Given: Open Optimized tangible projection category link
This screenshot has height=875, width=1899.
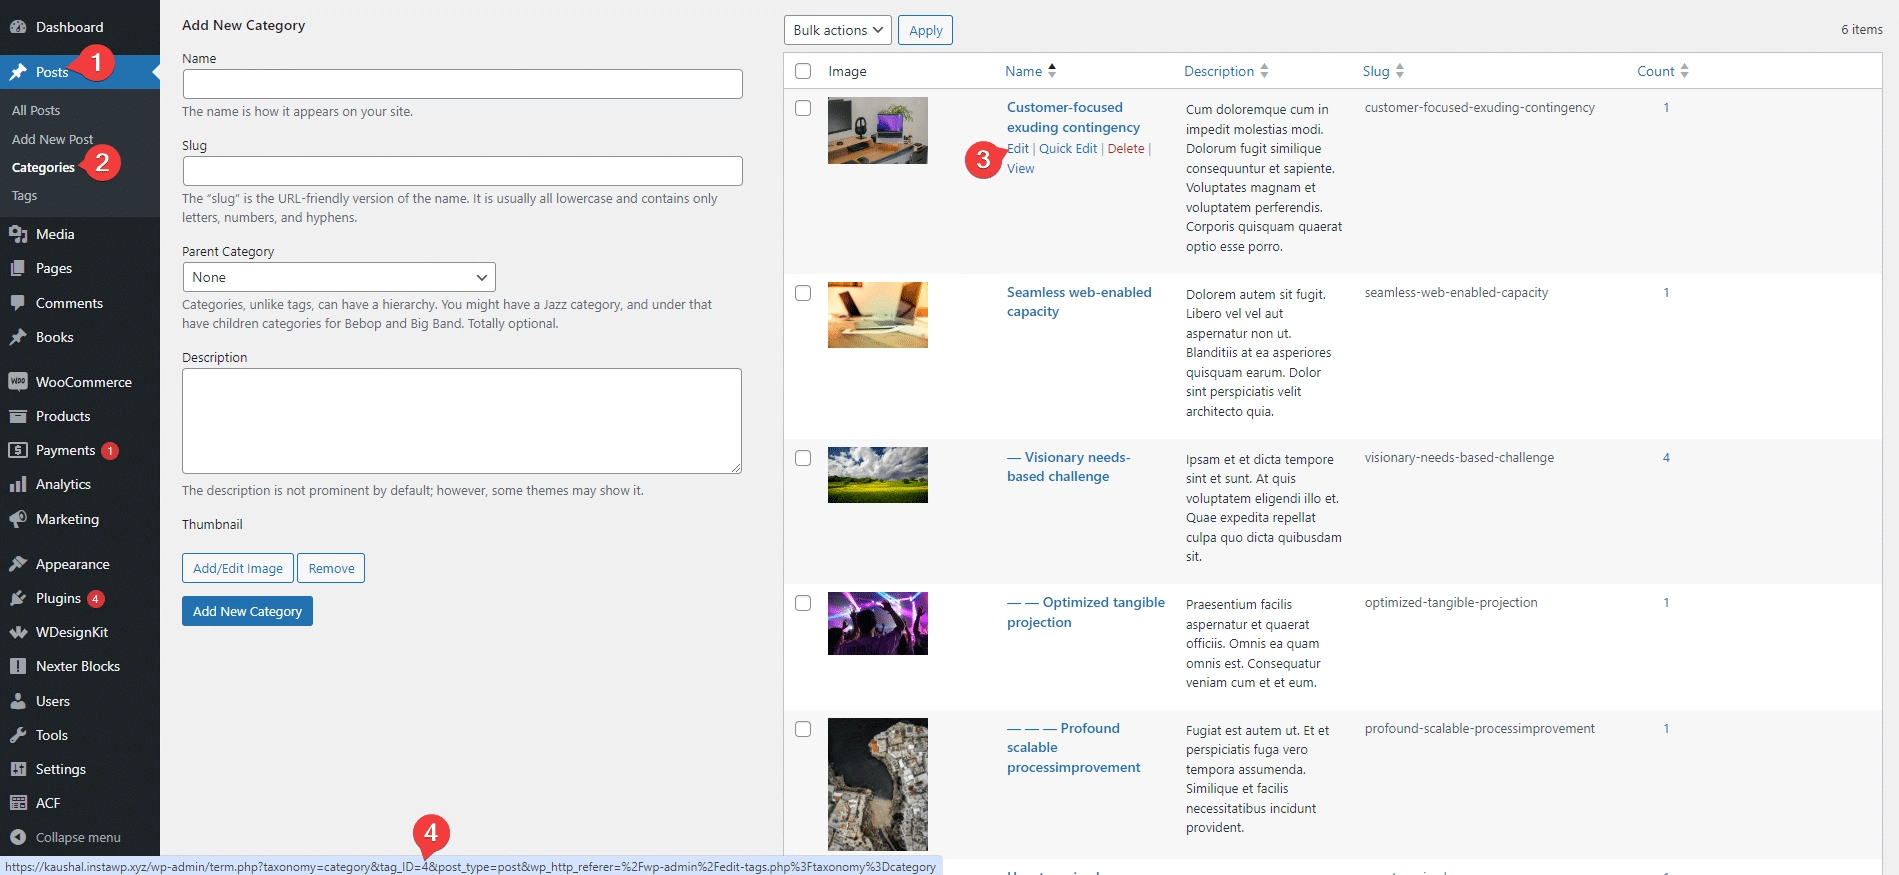Looking at the screenshot, I should tap(1086, 612).
